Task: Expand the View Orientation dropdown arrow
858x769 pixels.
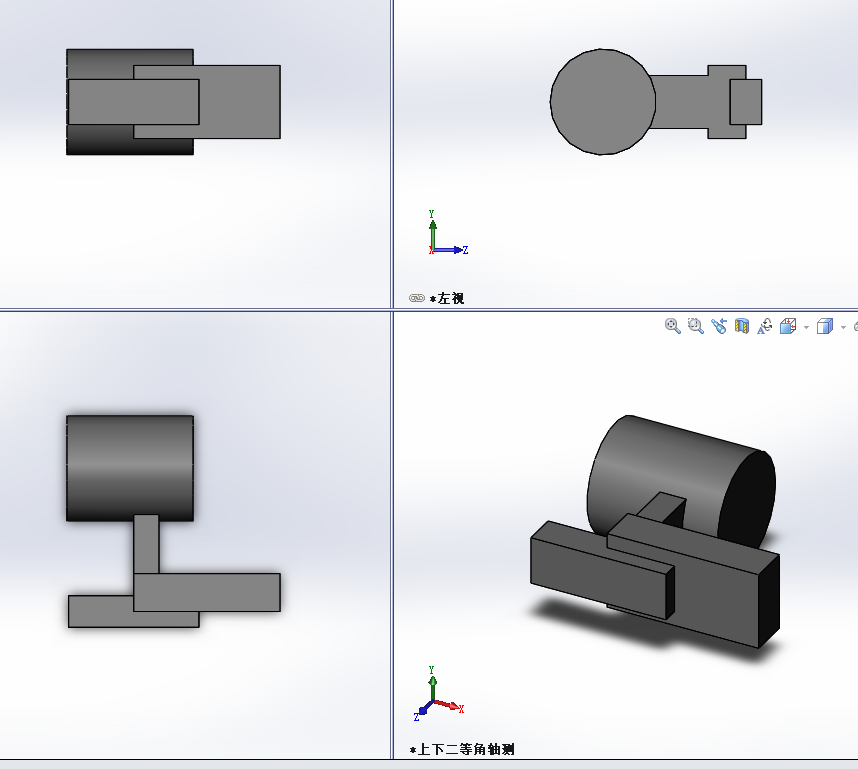Action: [x=806, y=327]
